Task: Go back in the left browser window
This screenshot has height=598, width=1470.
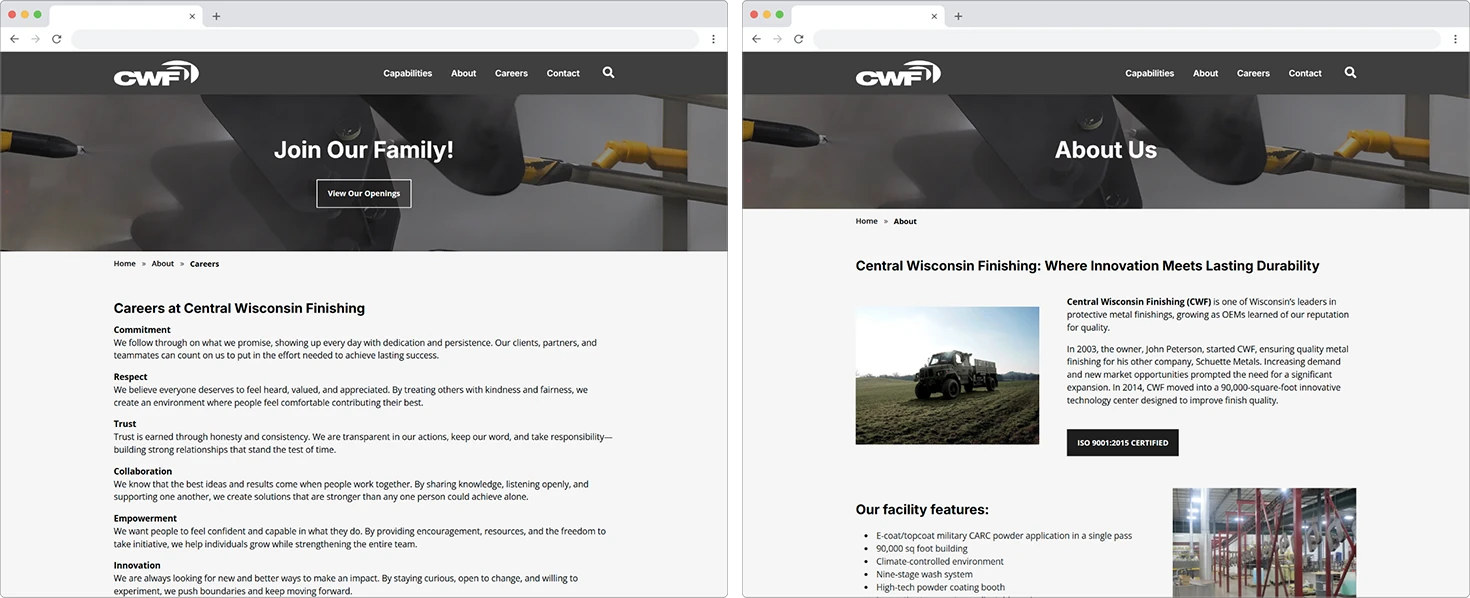Action: click(x=14, y=38)
